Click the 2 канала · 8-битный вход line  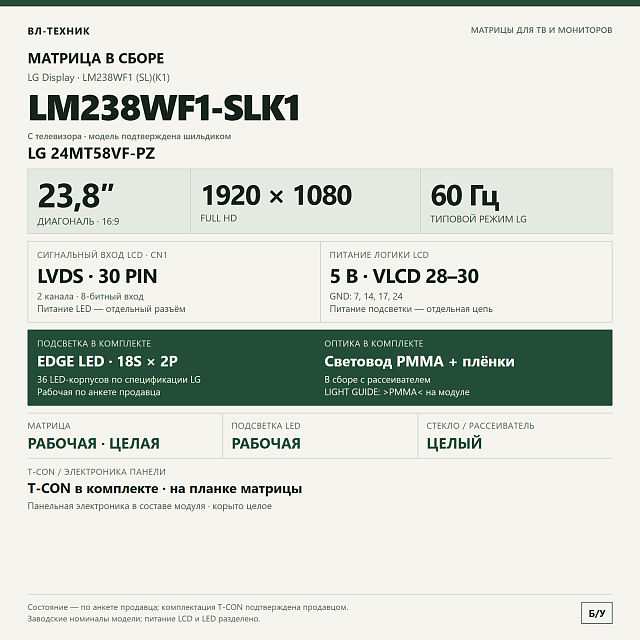tap(90, 297)
